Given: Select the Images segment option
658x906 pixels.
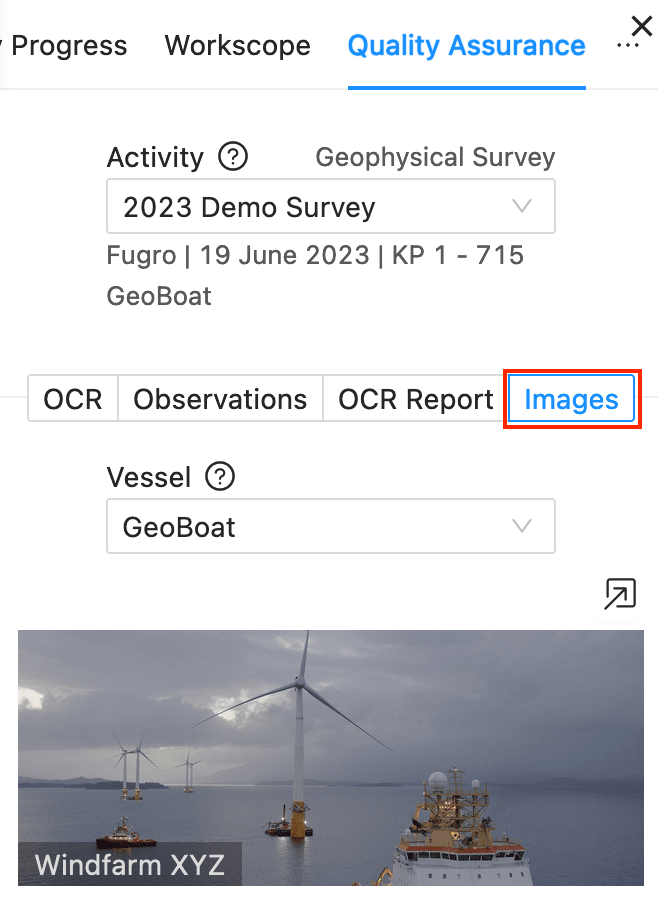Looking at the screenshot, I should click(571, 399).
